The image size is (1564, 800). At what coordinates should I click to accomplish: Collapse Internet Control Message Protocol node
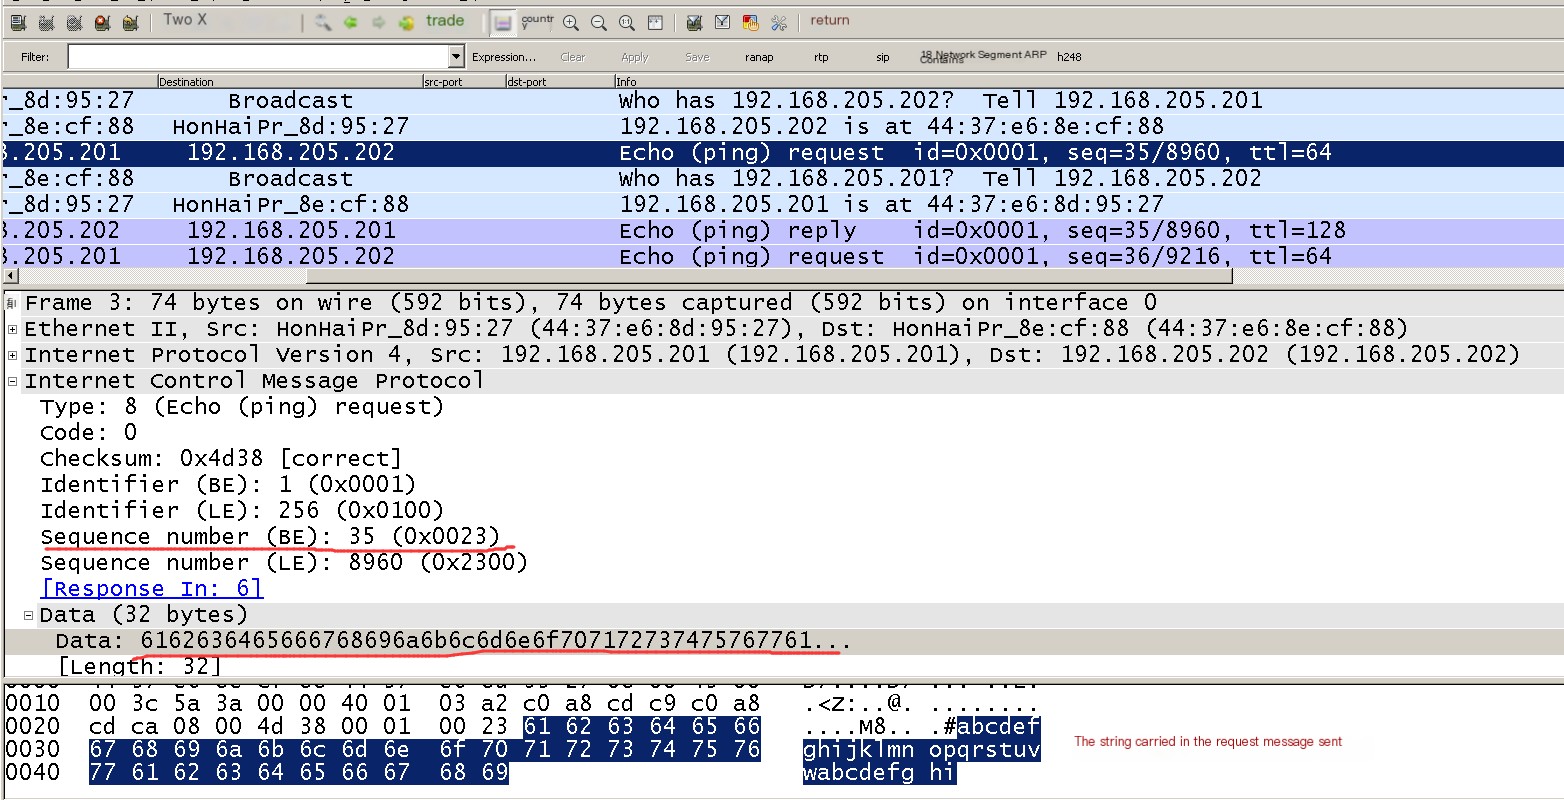pos(12,381)
